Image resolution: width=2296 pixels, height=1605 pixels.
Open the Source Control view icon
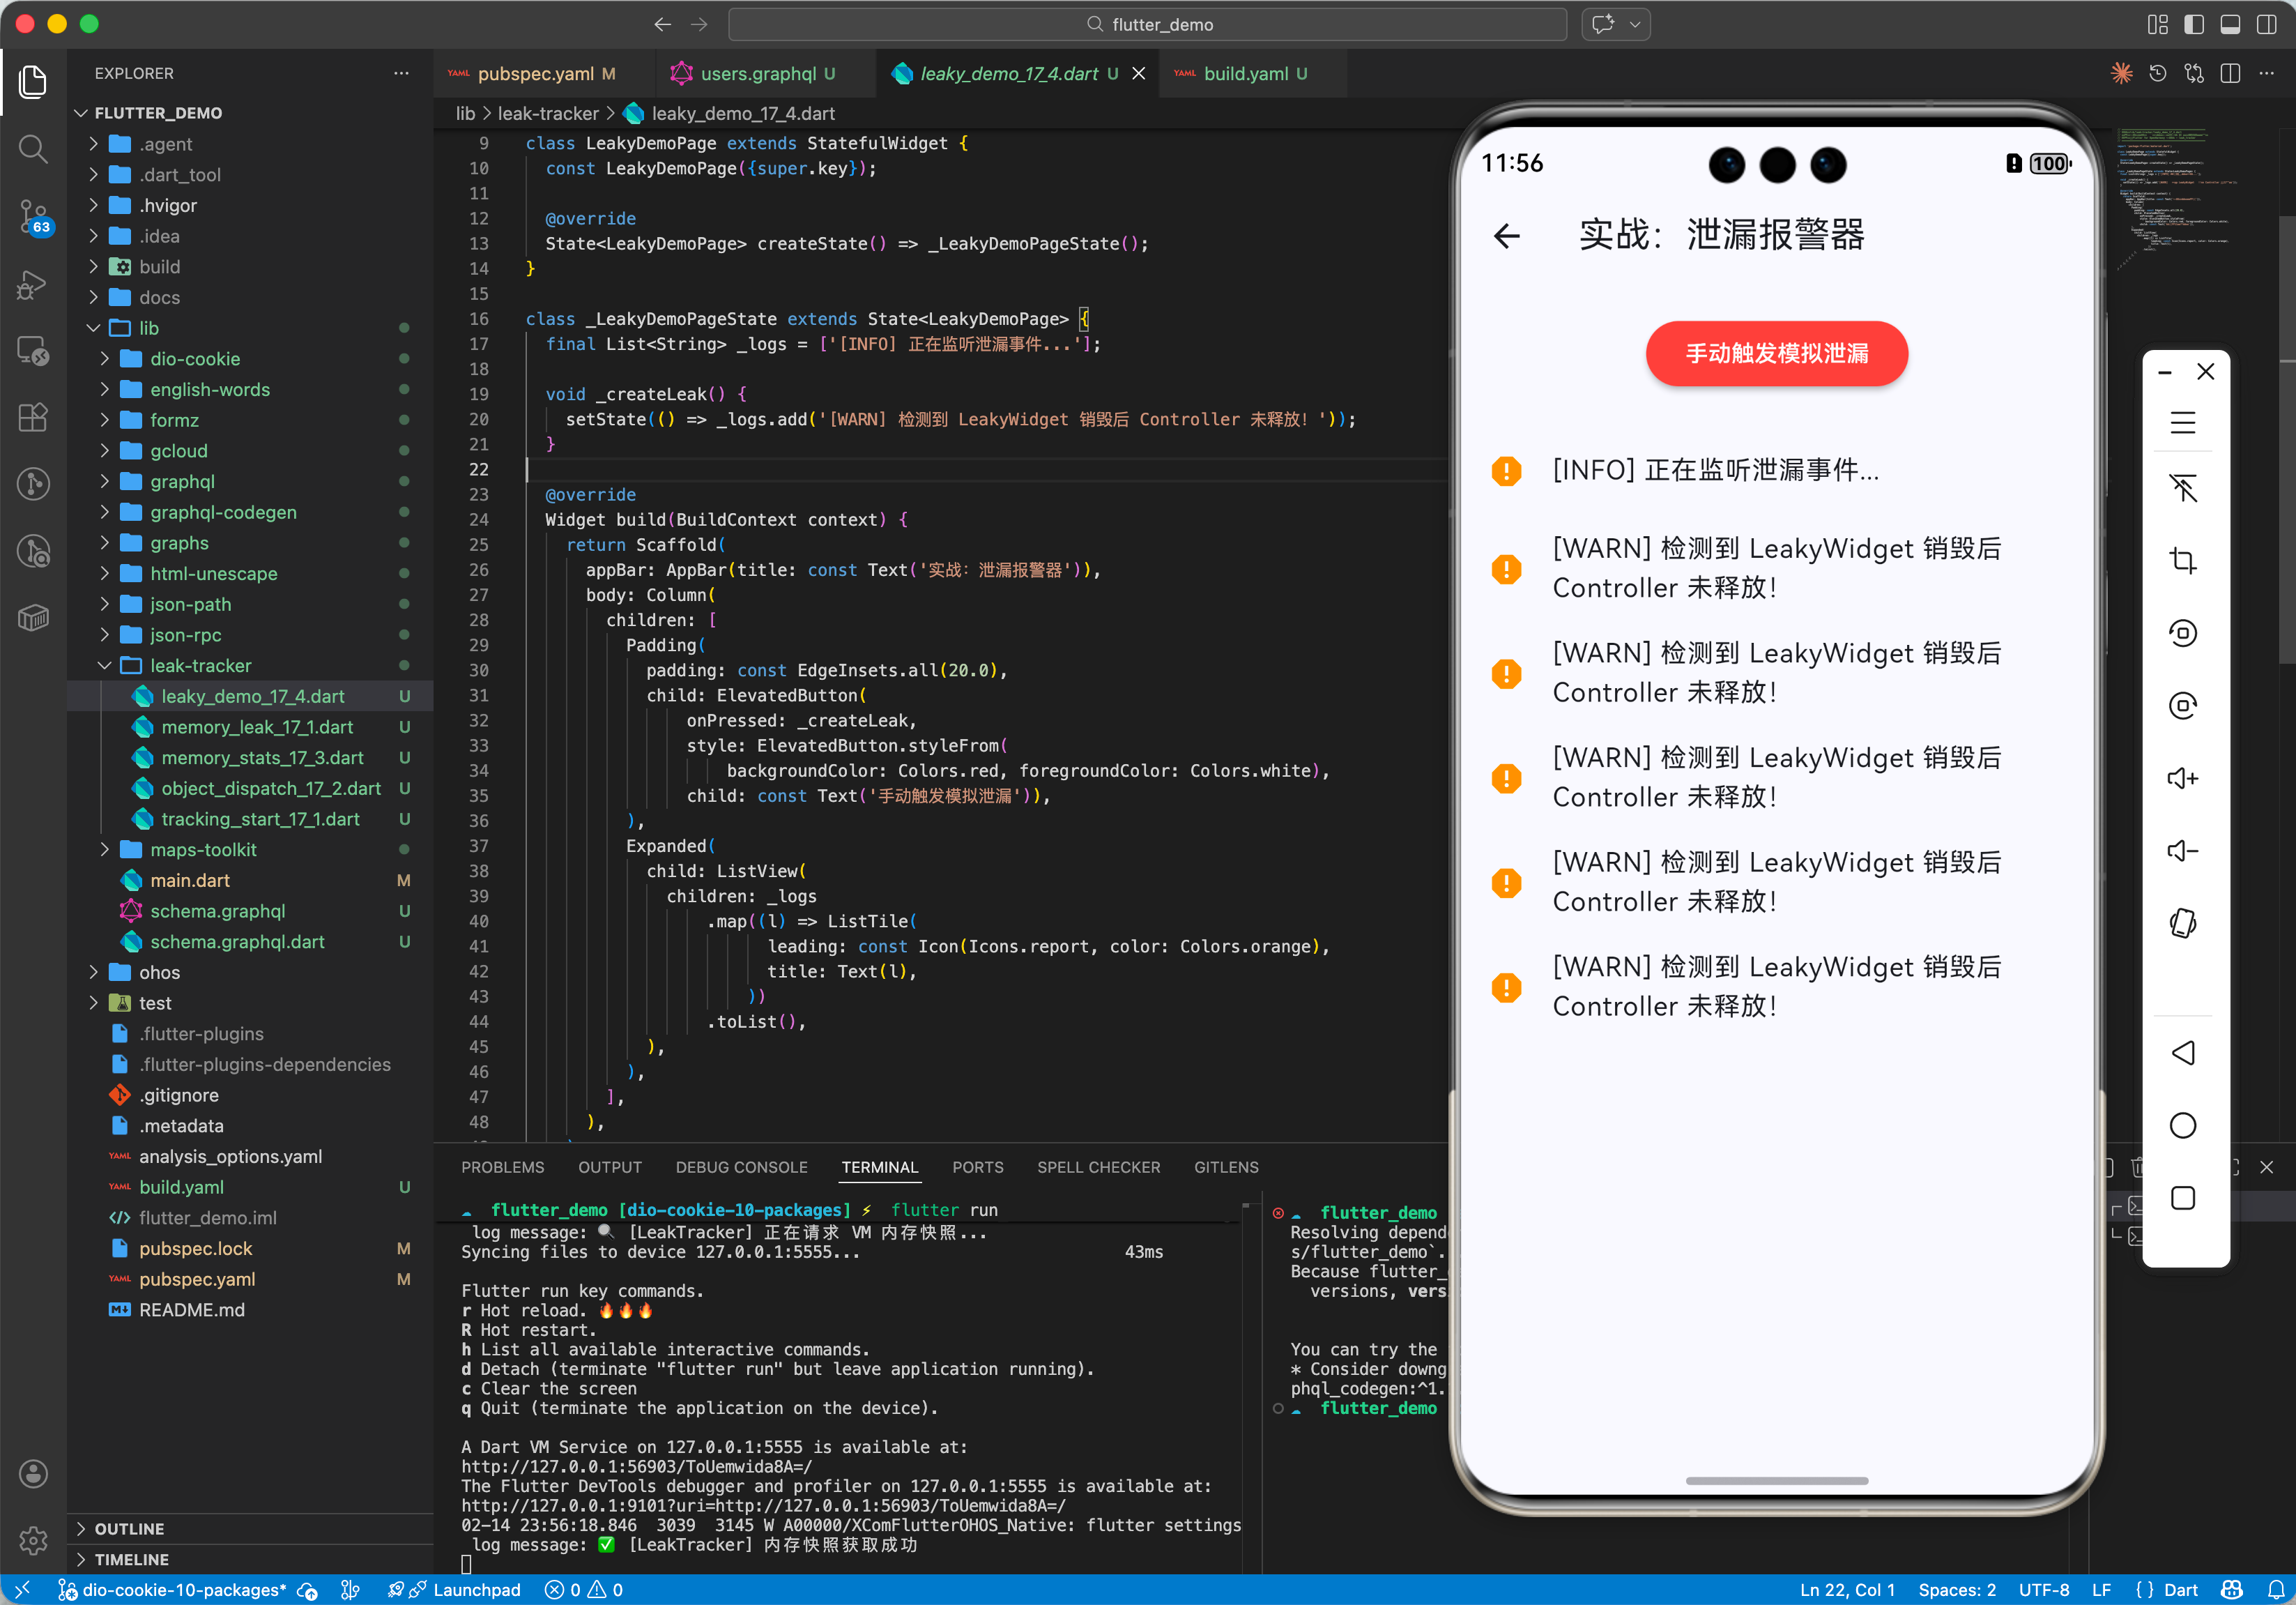(x=33, y=215)
